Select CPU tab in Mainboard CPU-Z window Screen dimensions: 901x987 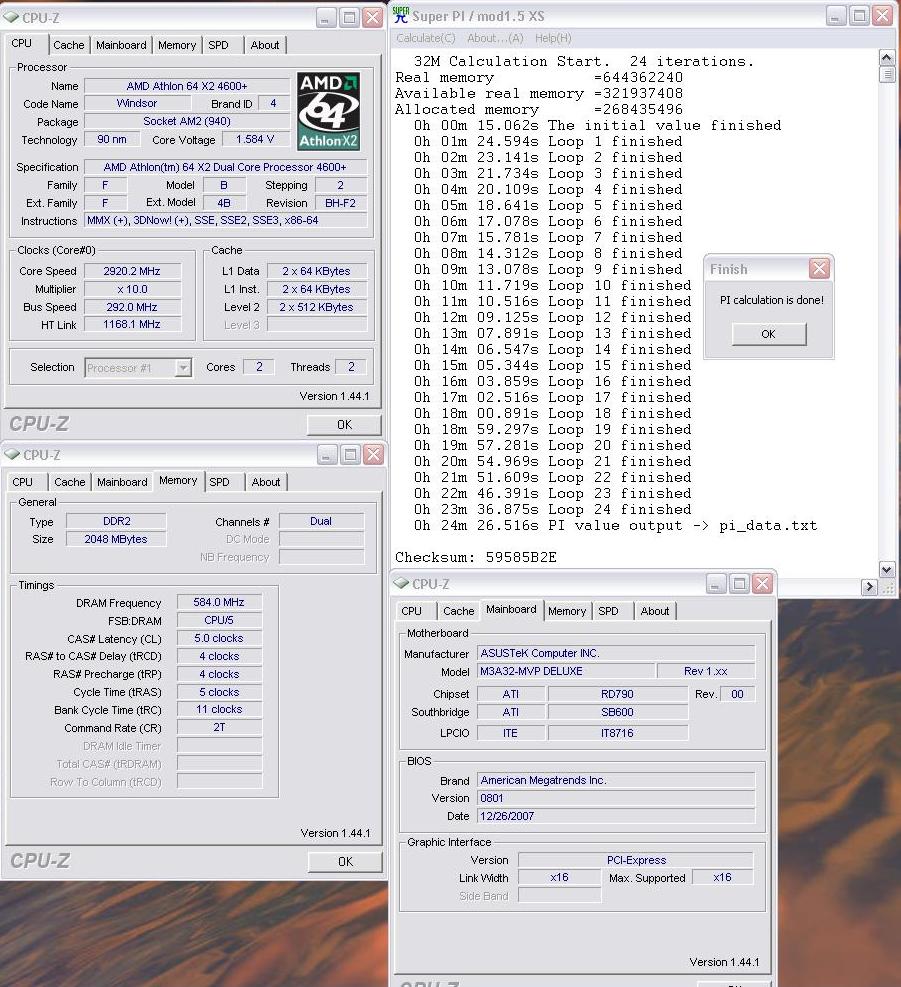pyautogui.click(x=412, y=611)
